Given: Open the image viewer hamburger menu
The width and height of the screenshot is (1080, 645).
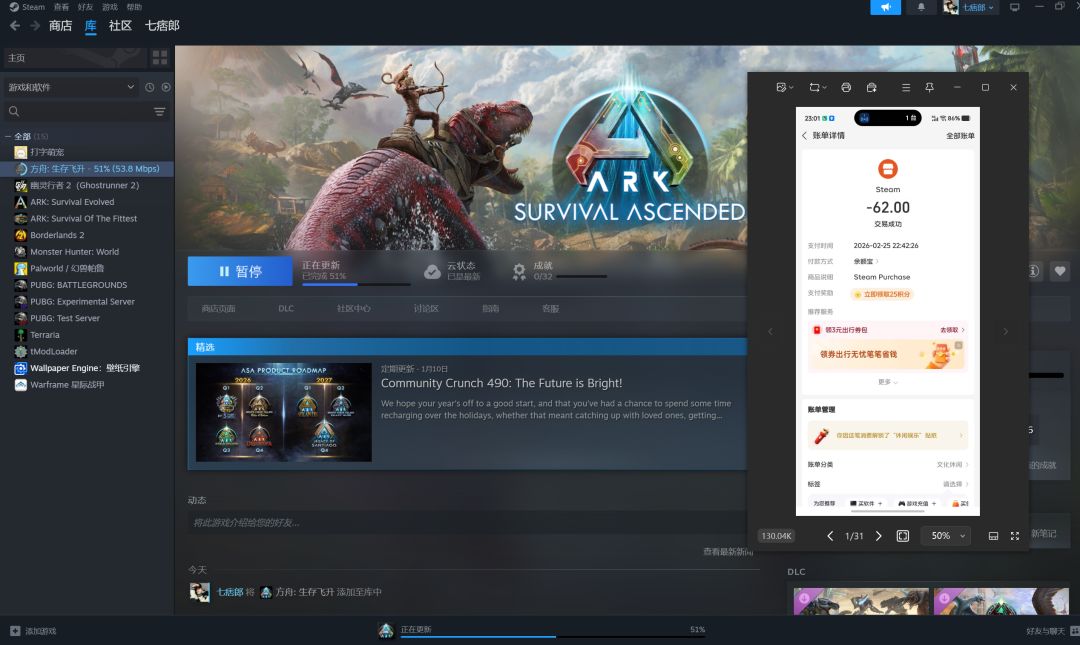Looking at the screenshot, I should pyautogui.click(x=906, y=88).
